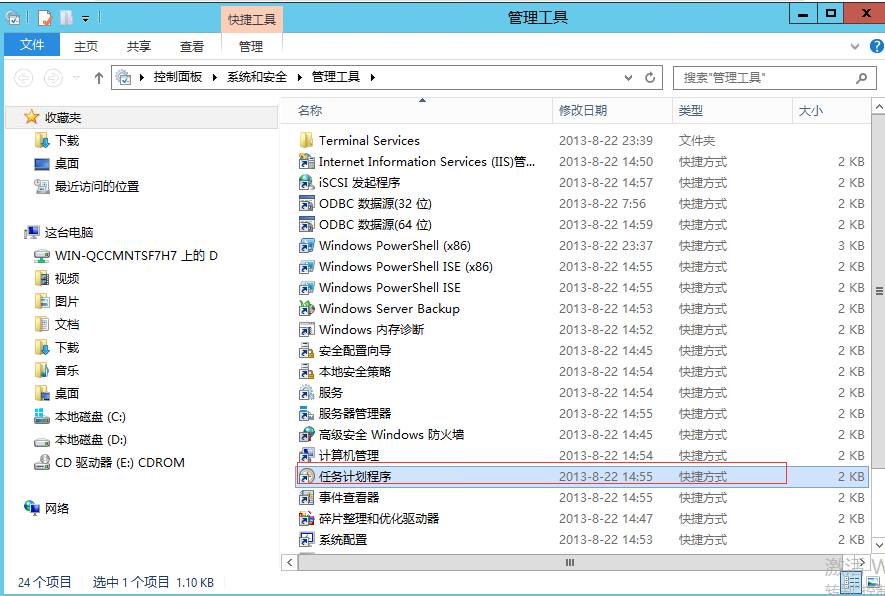Screen dimensions: 885x596
Task: Open the 共享 ribbon tab
Action: (139, 46)
